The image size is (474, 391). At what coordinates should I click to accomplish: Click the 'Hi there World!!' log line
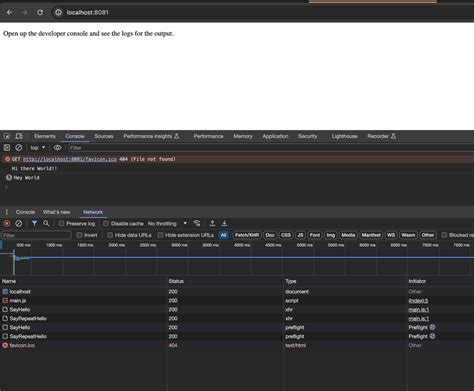(x=34, y=168)
